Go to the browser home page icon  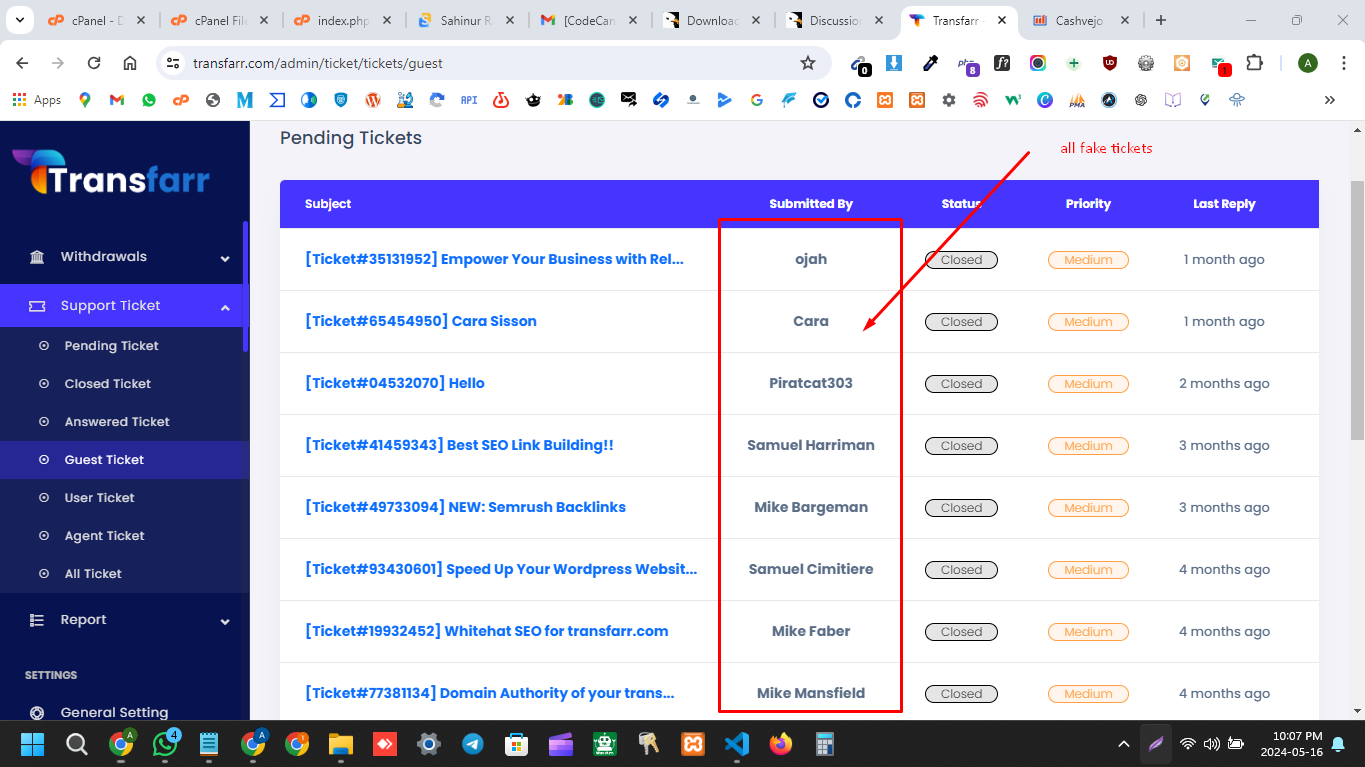[130, 63]
